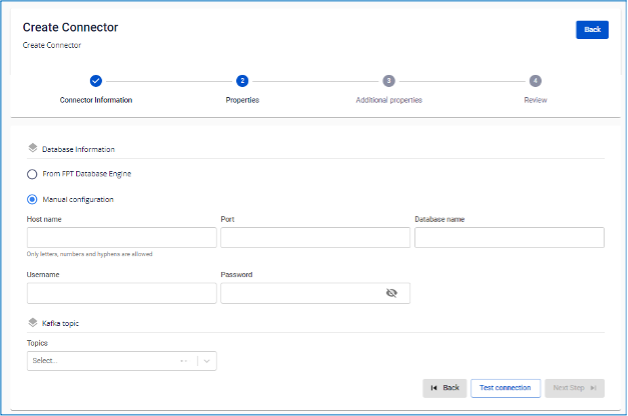This screenshot has height=416, width=628.
Task: Select step 4 Review circle
Action: (535, 81)
